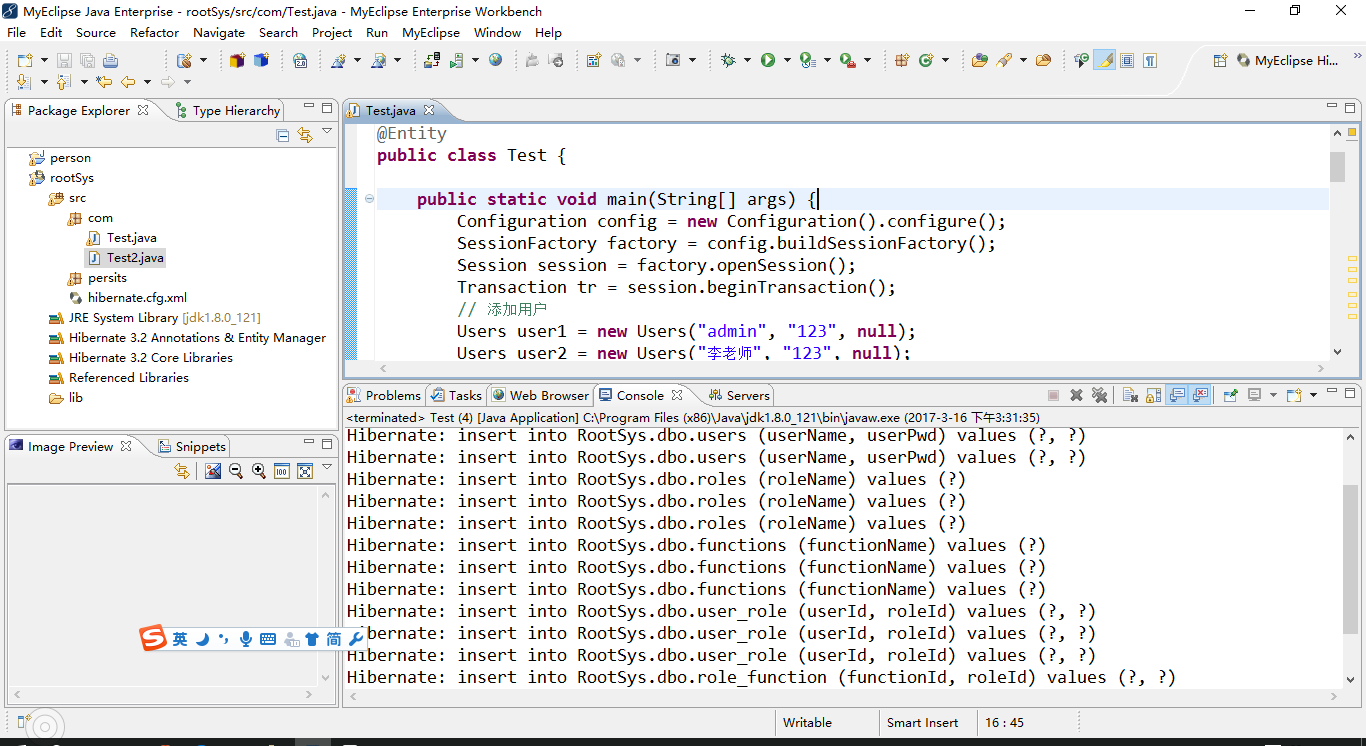This screenshot has height=746, width=1366.
Task: Click the Print toolbar icon
Action: (110, 60)
